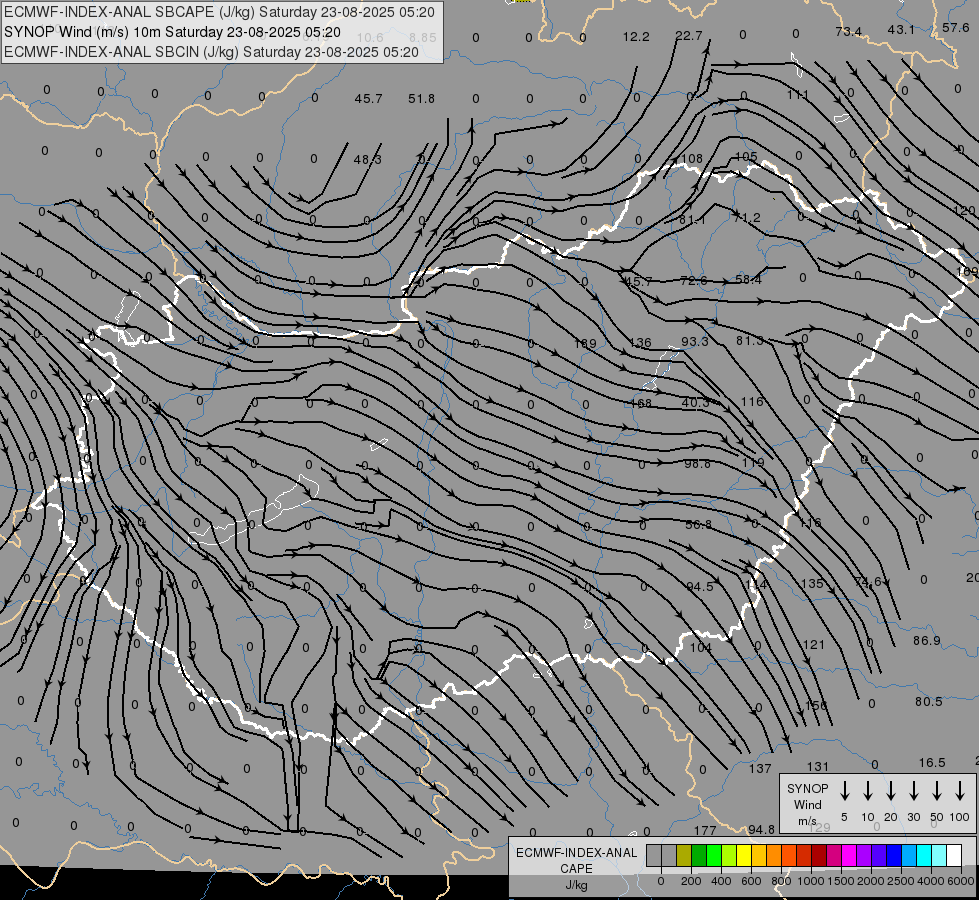Click the map value 177
Screen dimensions: 979x900
[705, 831]
